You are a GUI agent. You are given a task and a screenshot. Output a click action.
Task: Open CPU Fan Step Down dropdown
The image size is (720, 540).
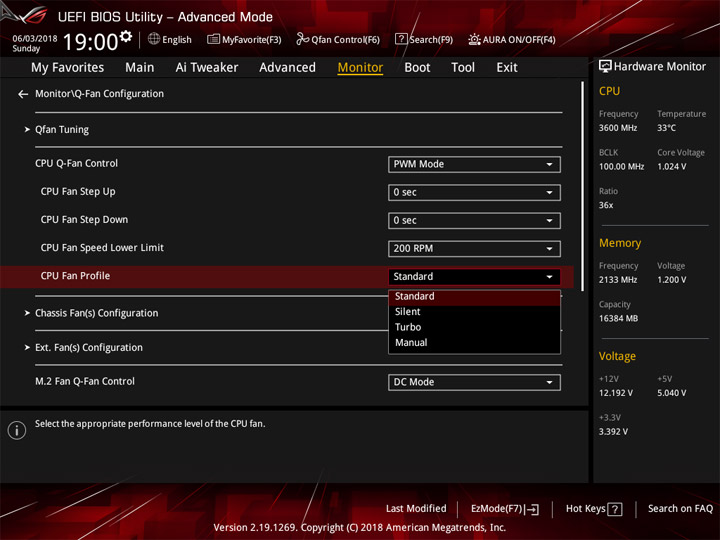[474, 220]
